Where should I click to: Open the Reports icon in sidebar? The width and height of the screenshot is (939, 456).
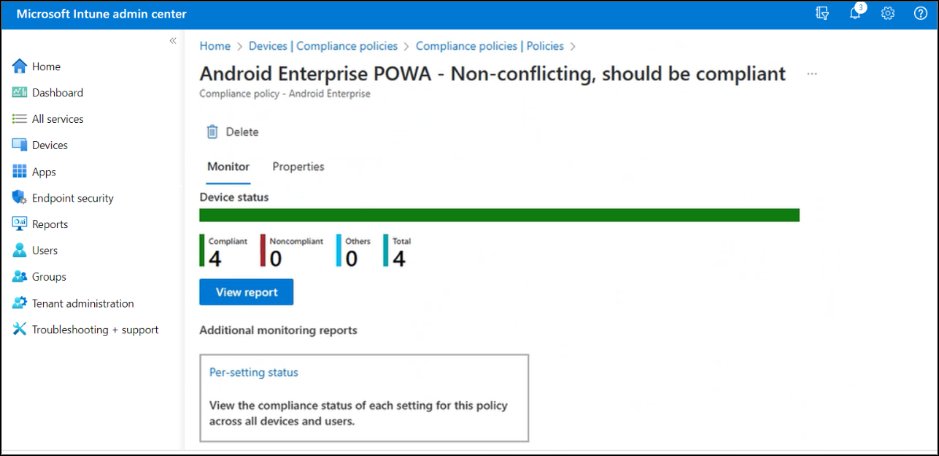coord(19,224)
